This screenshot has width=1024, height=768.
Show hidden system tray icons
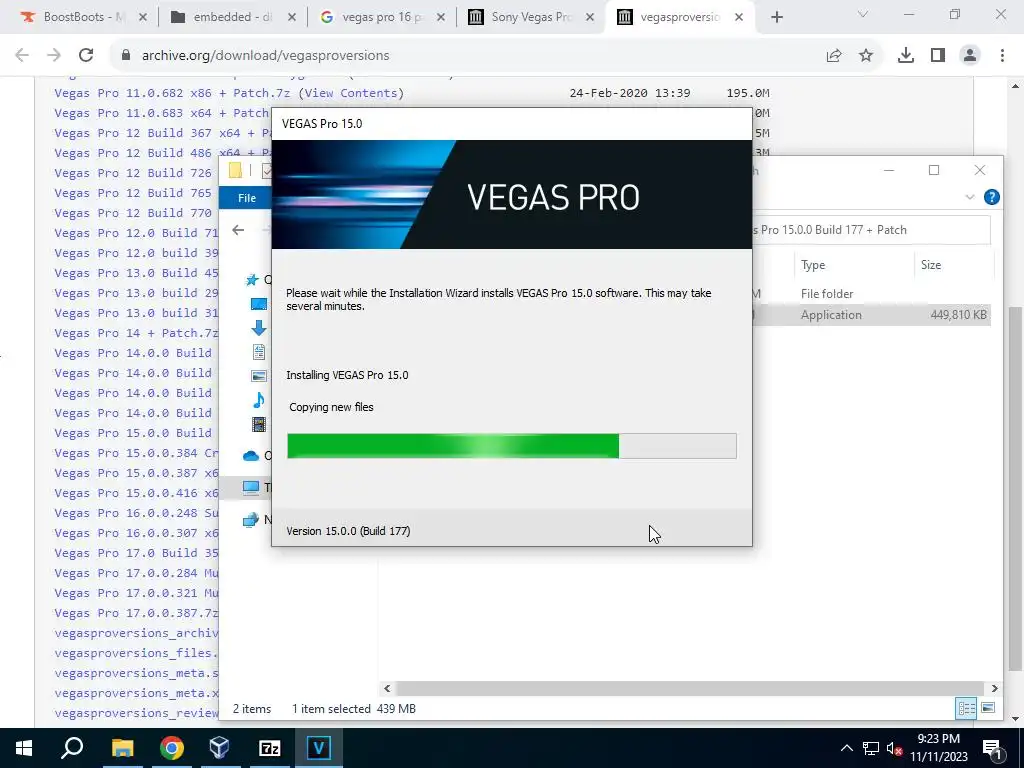846,748
